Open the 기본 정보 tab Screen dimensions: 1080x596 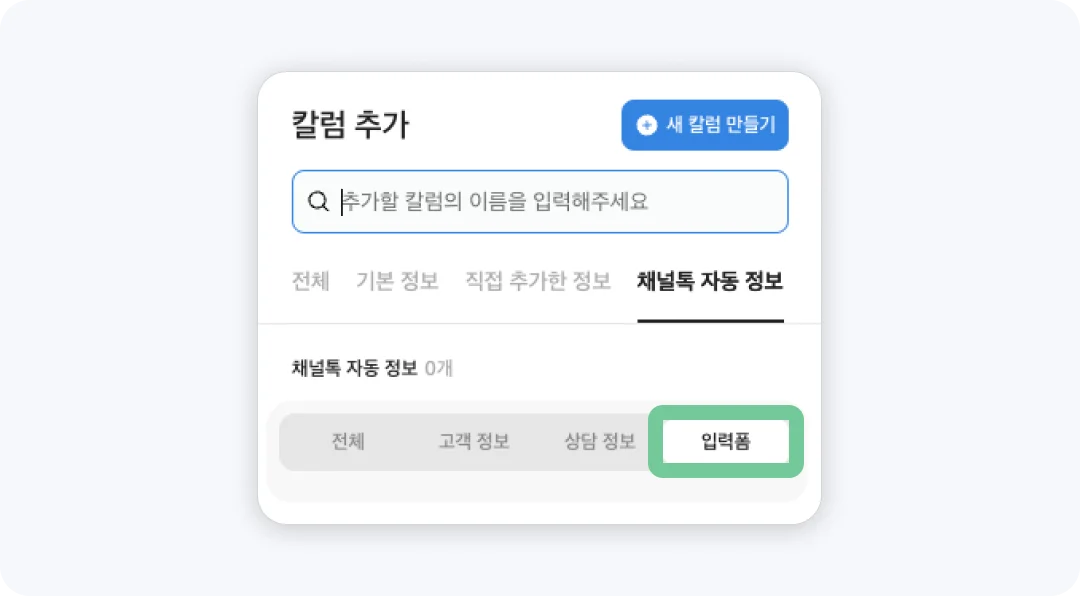coord(397,281)
